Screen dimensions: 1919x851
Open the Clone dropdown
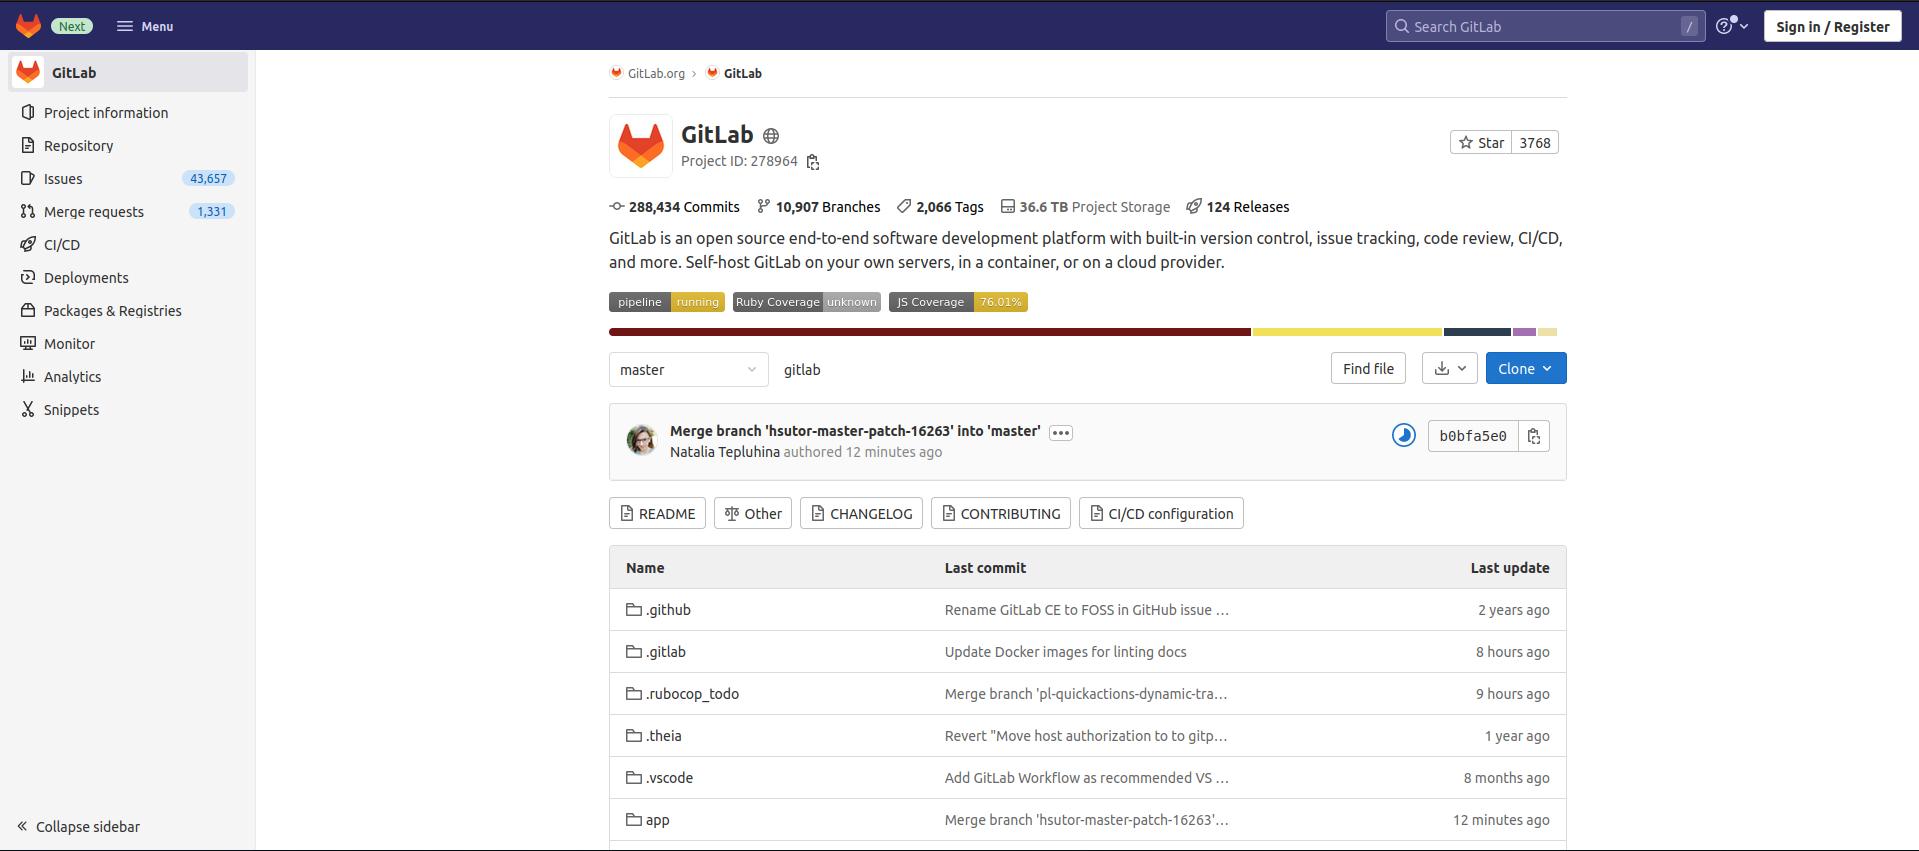(x=1526, y=369)
